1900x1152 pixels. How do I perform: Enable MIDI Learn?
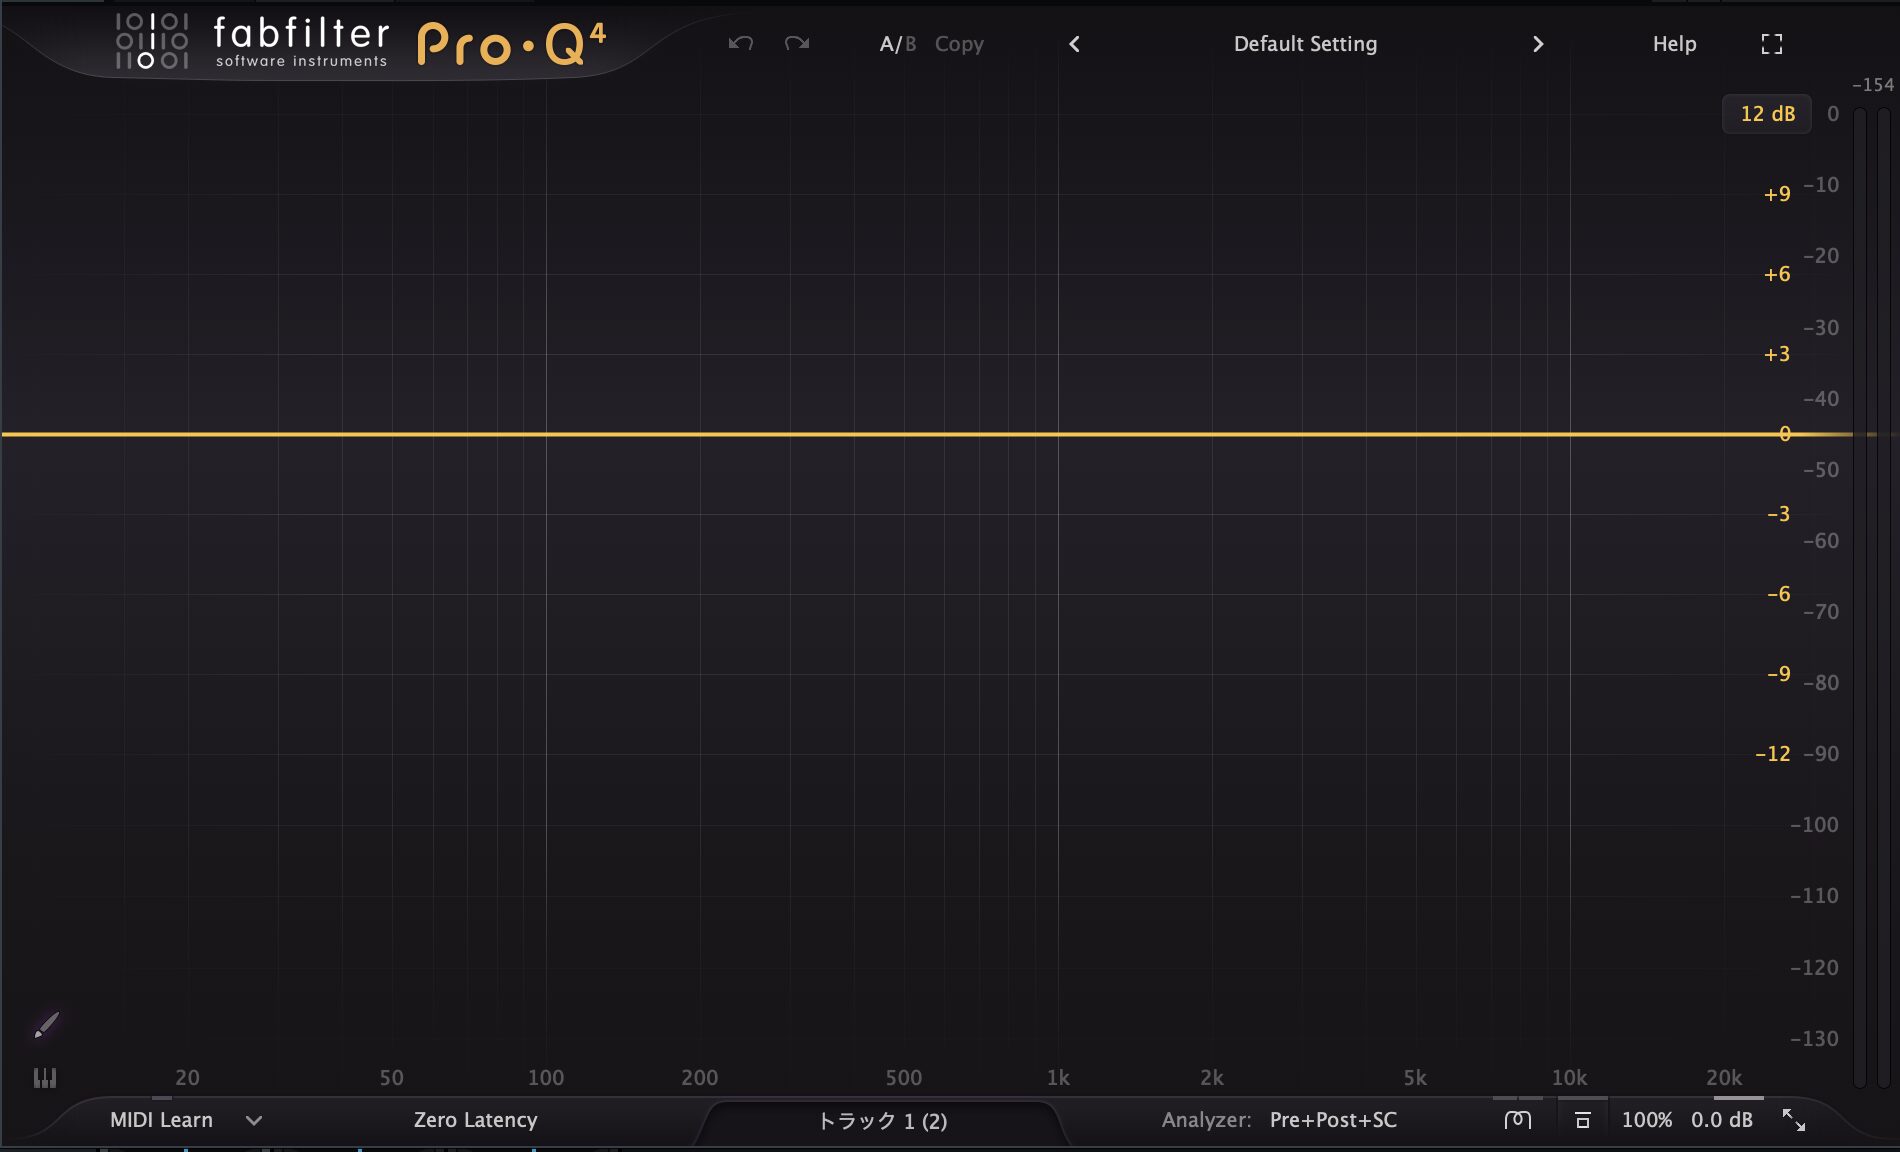[x=161, y=1120]
